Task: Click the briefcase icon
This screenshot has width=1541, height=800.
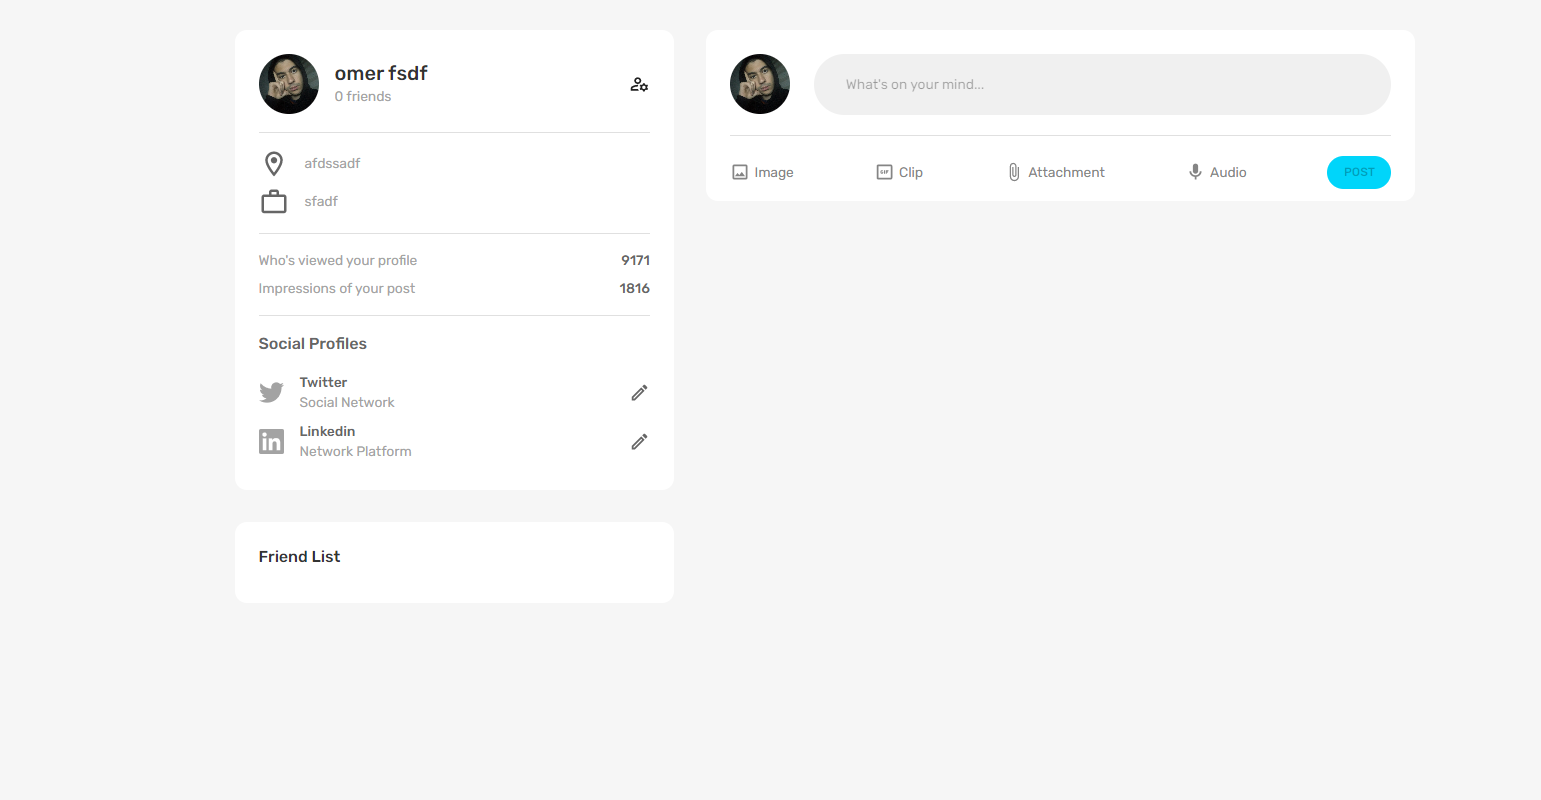Action: point(273,200)
